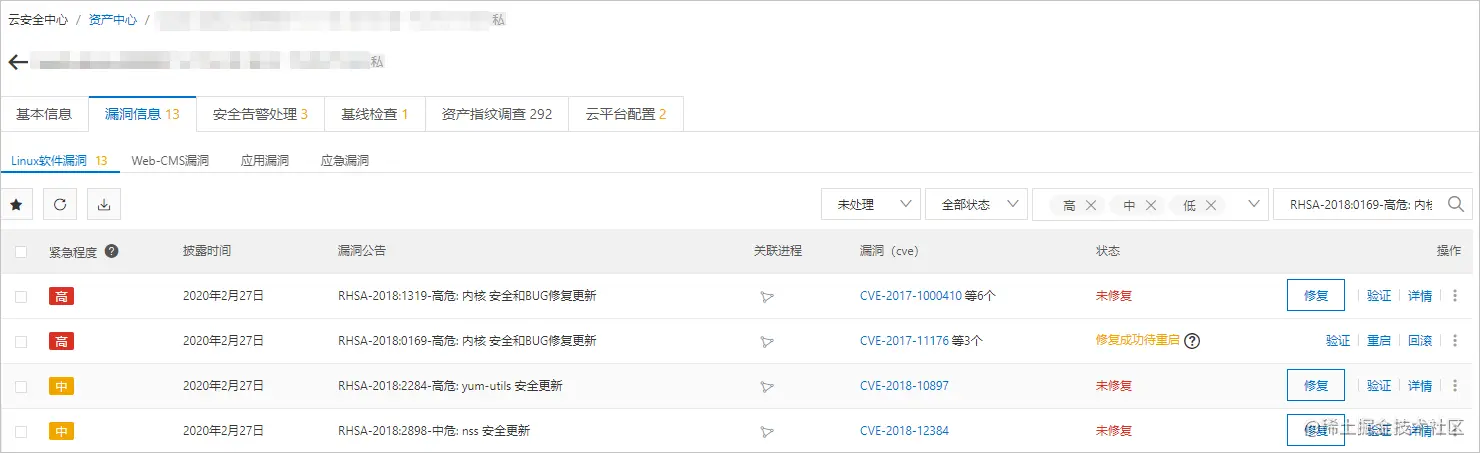Open more options for RHSA-2018:1319 row

[1455, 296]
